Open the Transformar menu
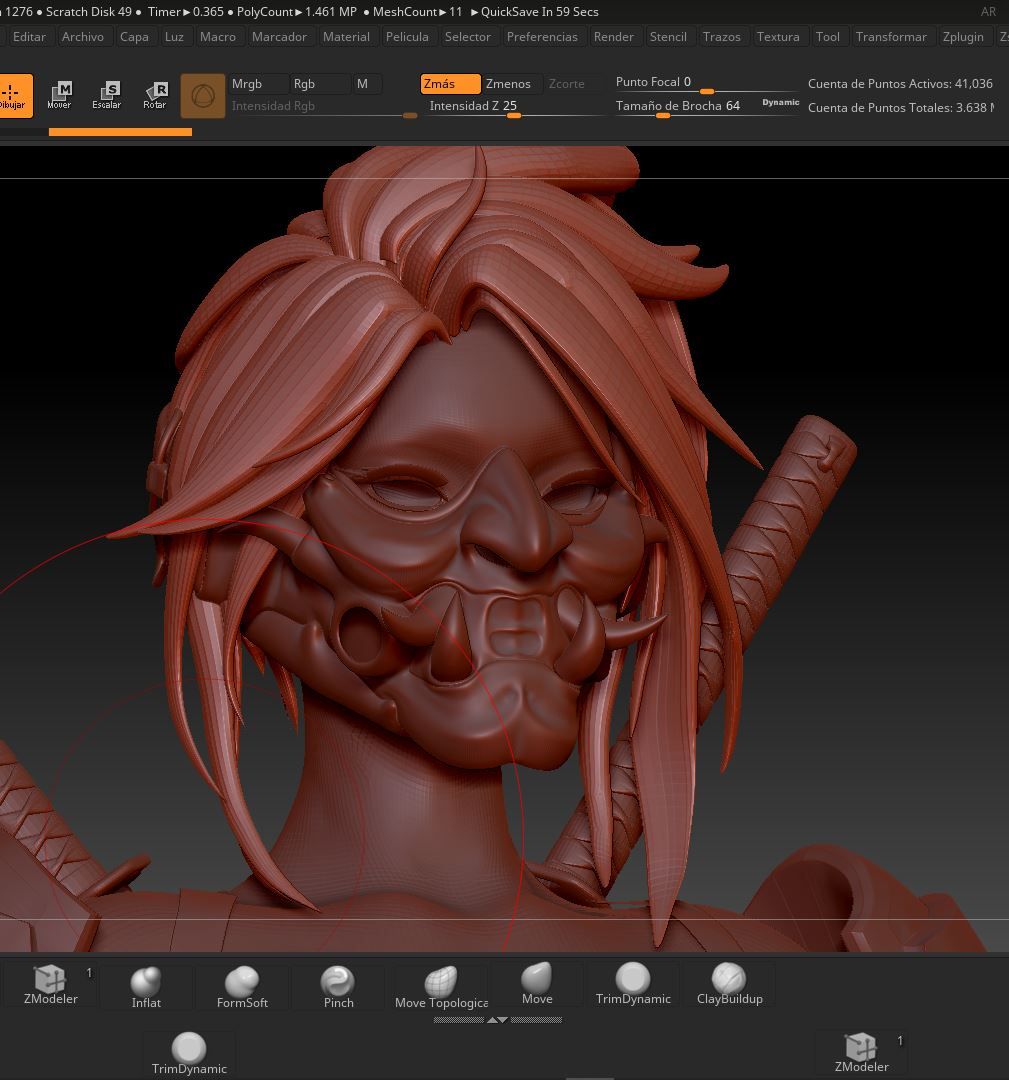Image resolution: width=1009 pixels, height=1080 pixels. coord(891,37)
